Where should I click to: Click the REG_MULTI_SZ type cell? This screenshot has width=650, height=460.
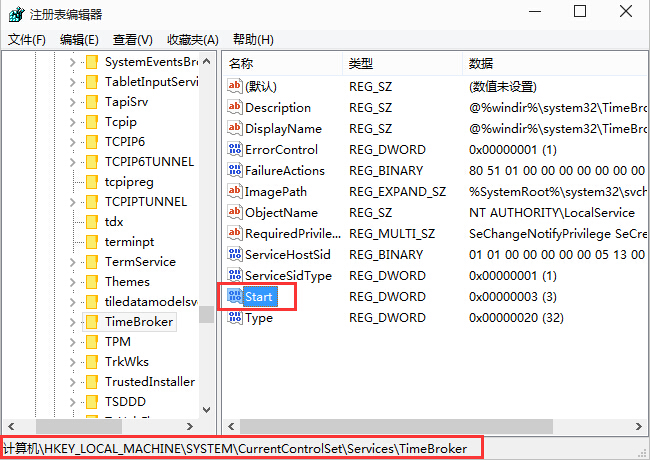(392, 234)
